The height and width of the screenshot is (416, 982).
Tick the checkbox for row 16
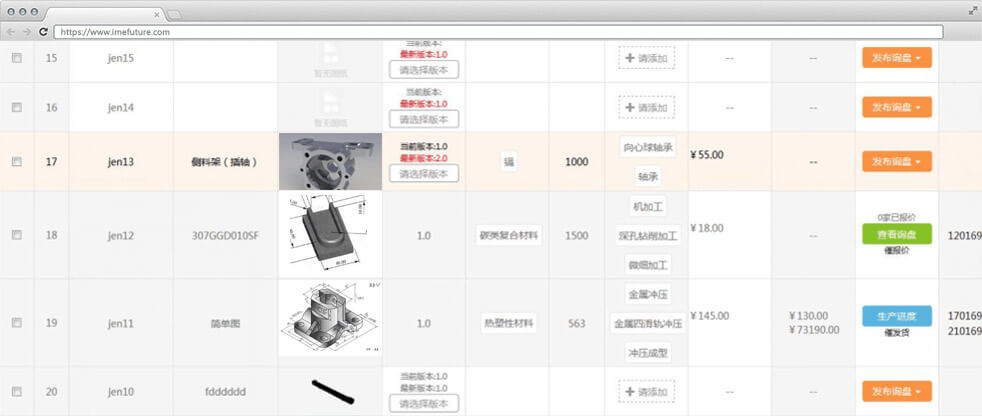[17, 107]
